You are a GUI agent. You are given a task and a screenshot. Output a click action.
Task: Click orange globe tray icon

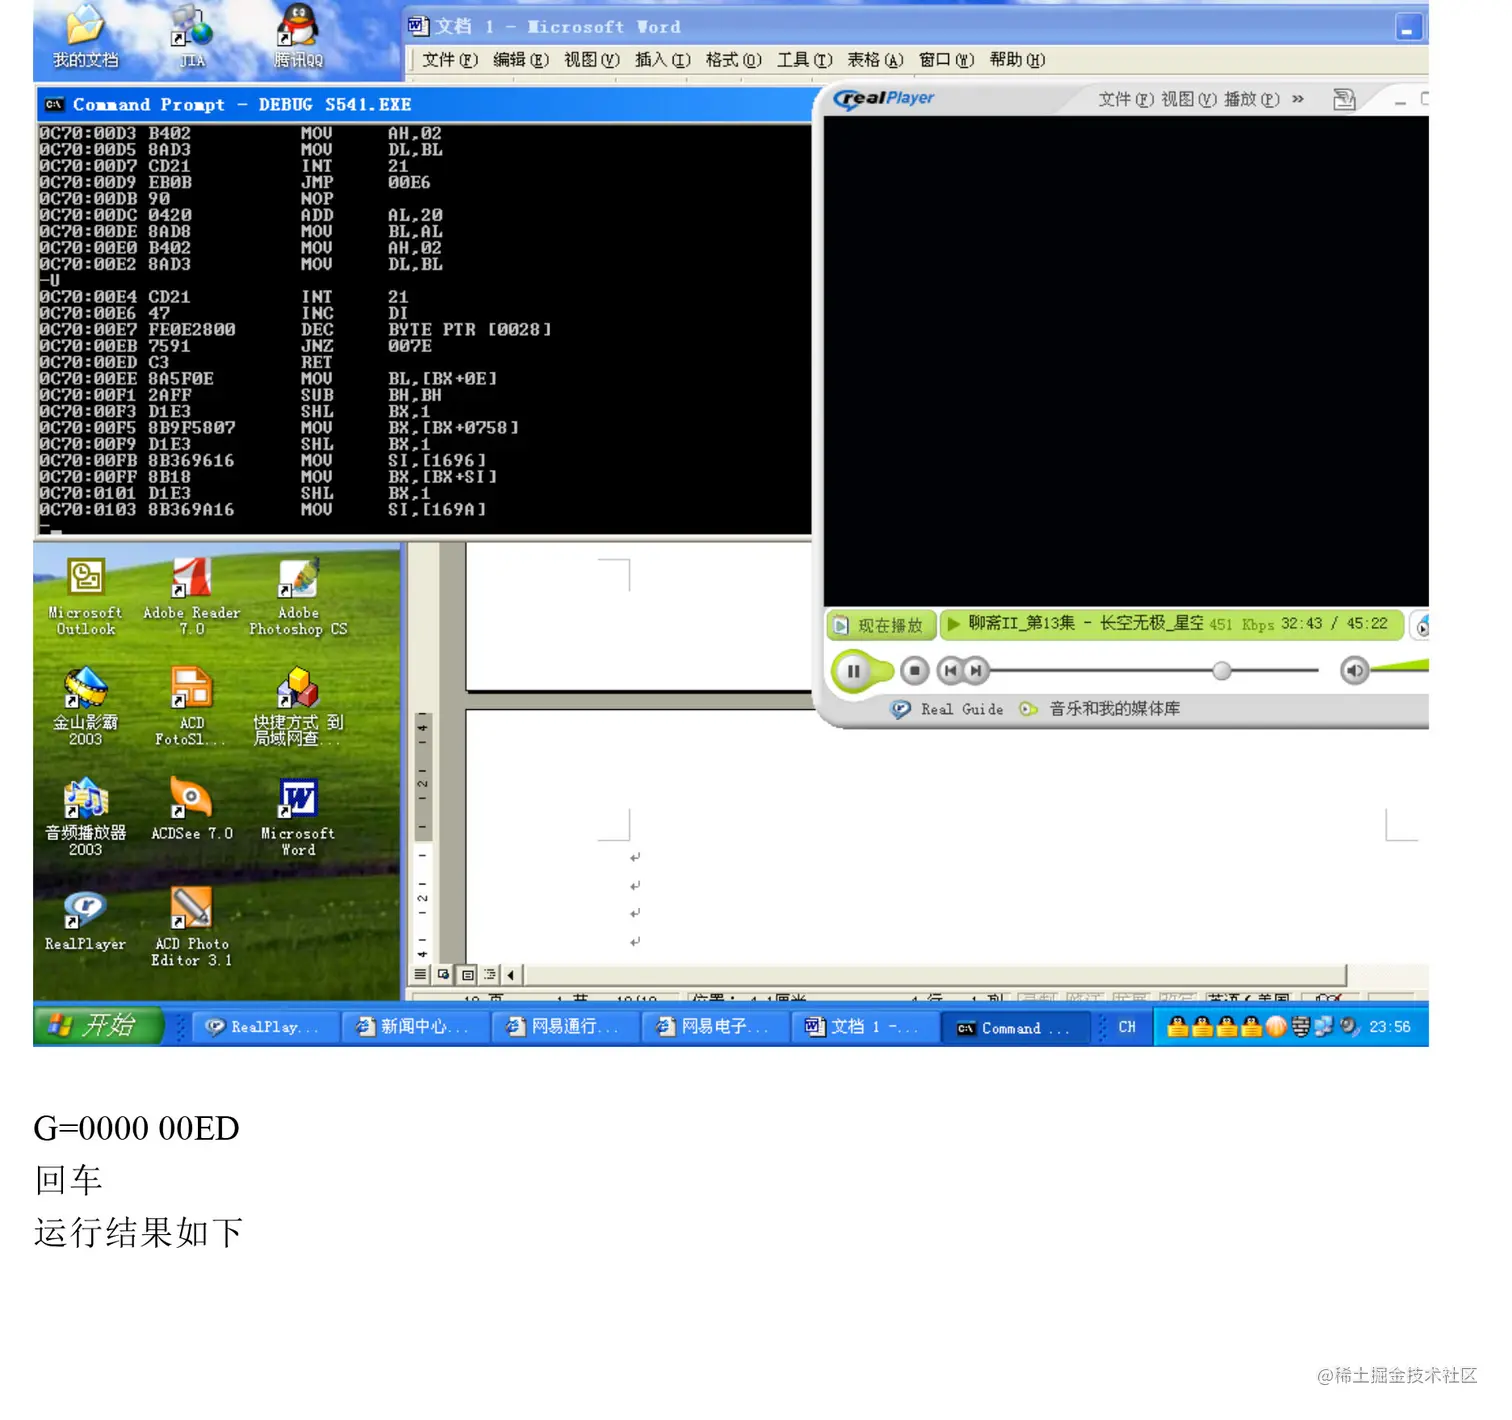pyautogui.click(x=1276, y=1027)
